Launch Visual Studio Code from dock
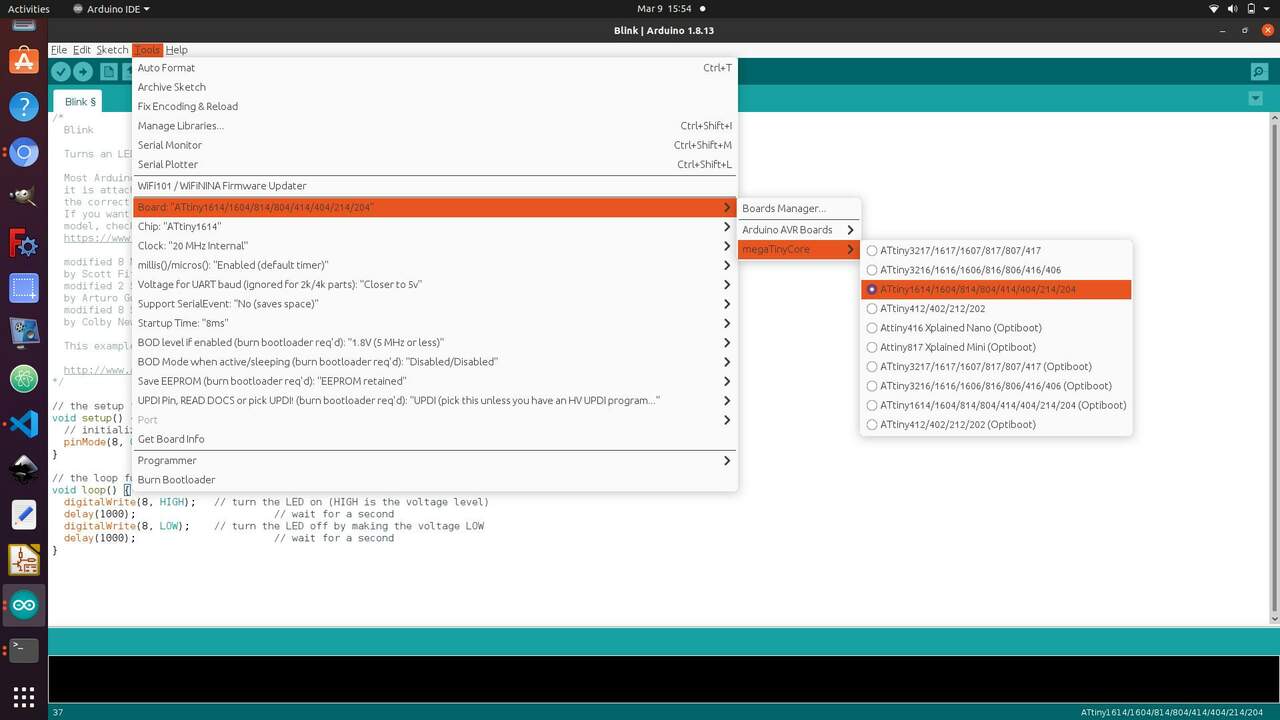Image resolution: width=1280 pixels, height=720 pixels. [x=24, y=424]
